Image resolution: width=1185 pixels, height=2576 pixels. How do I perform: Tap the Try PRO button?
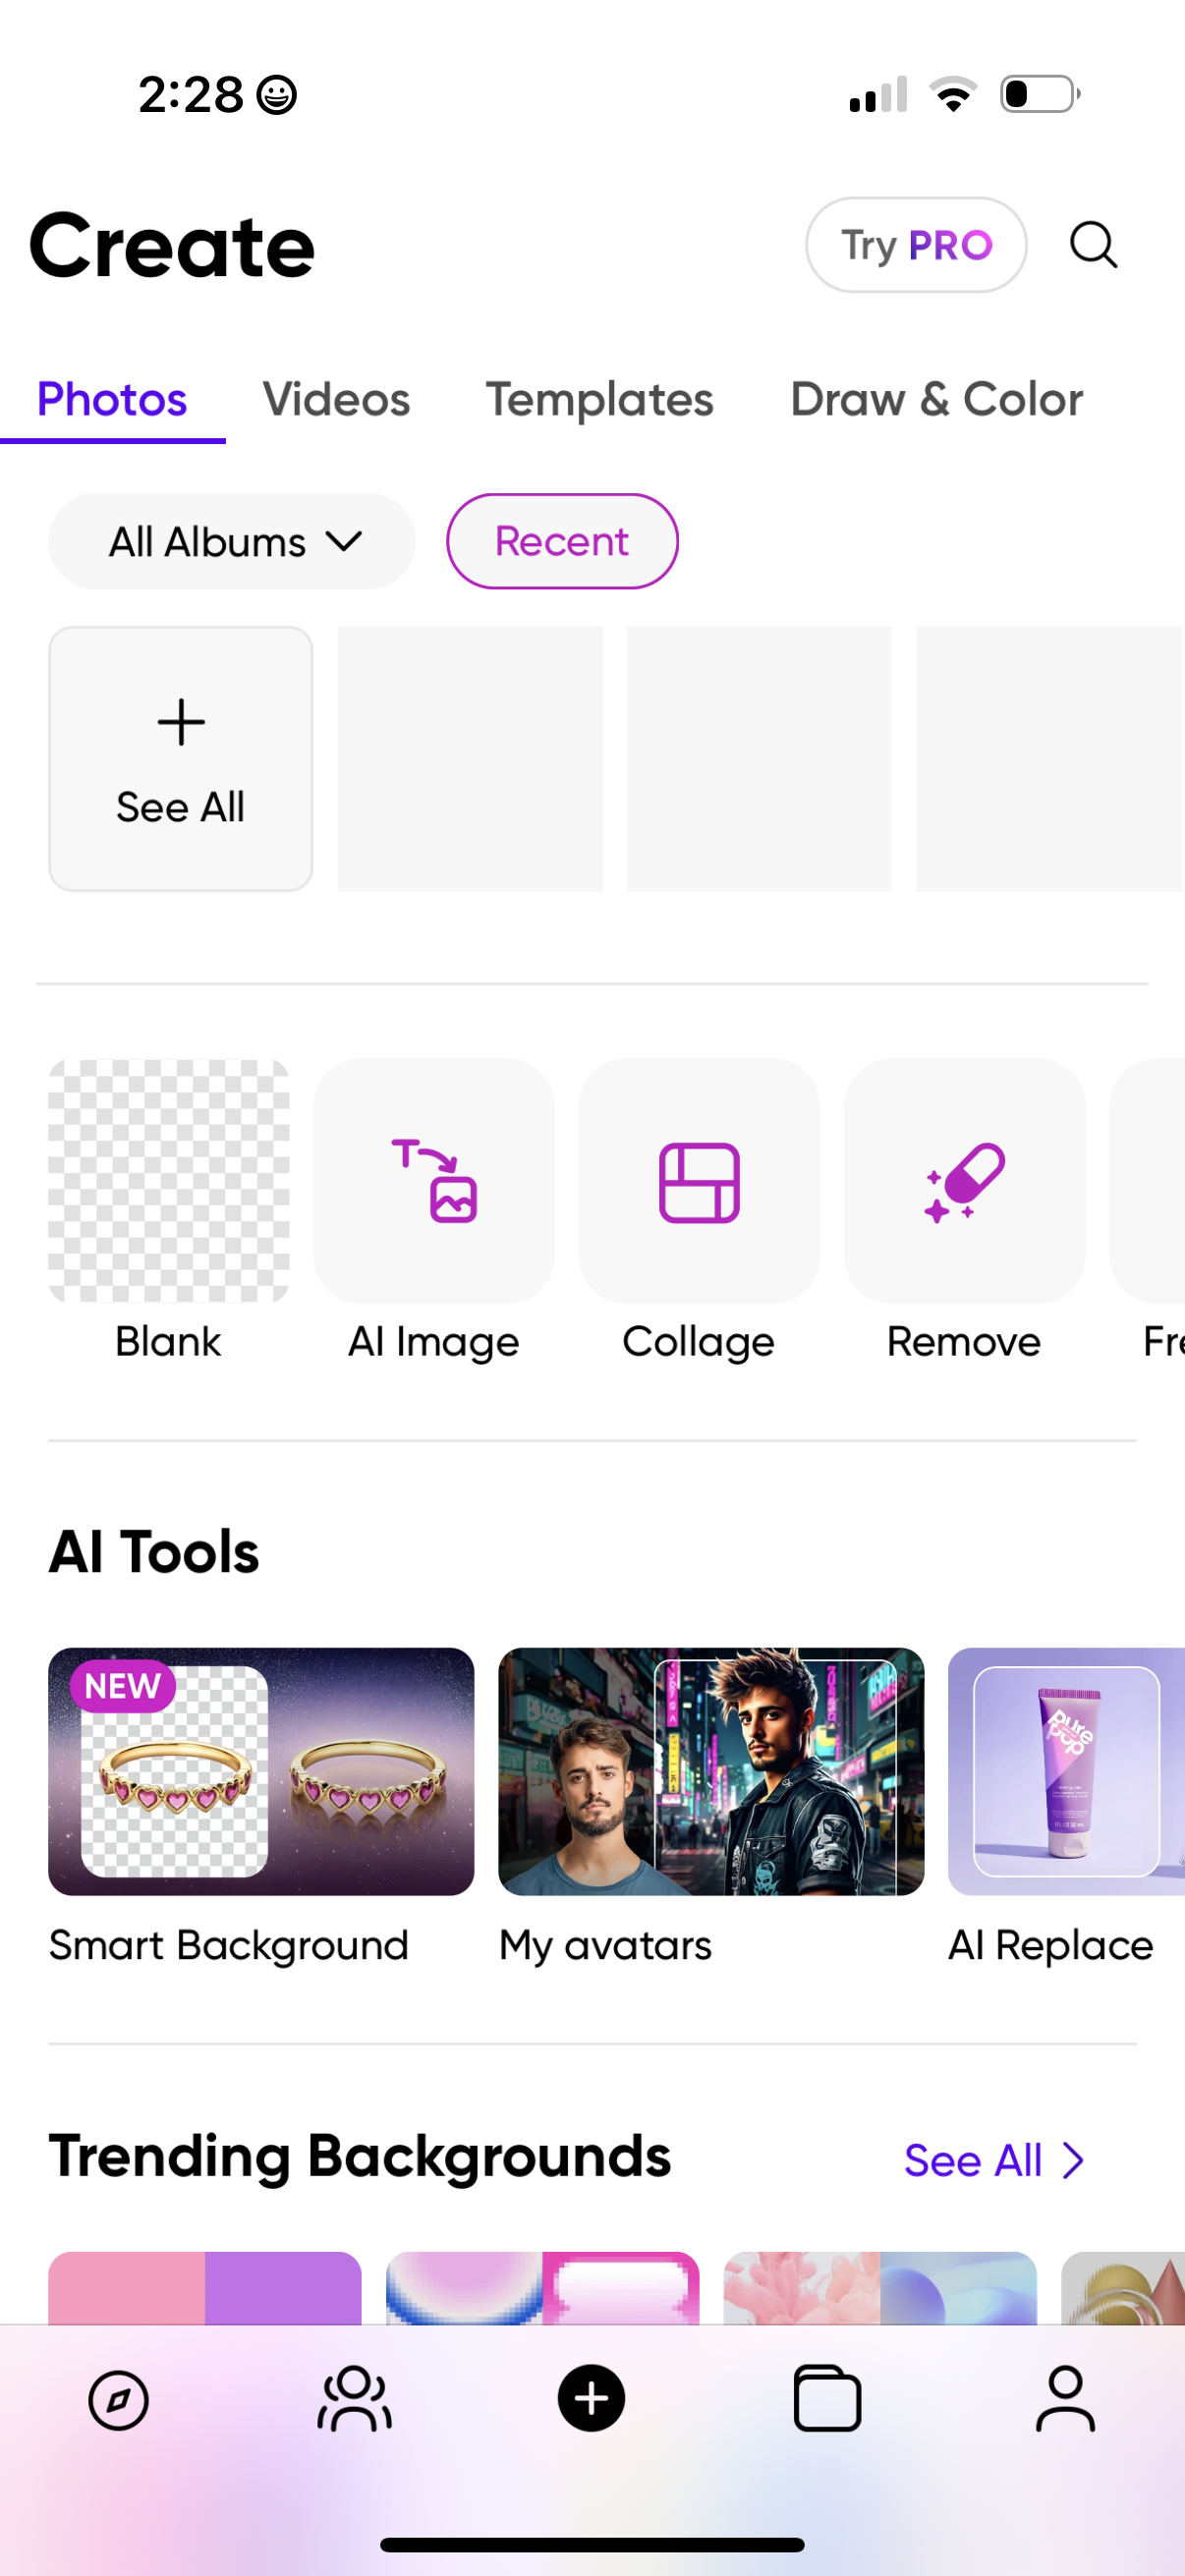click(915, 245)
